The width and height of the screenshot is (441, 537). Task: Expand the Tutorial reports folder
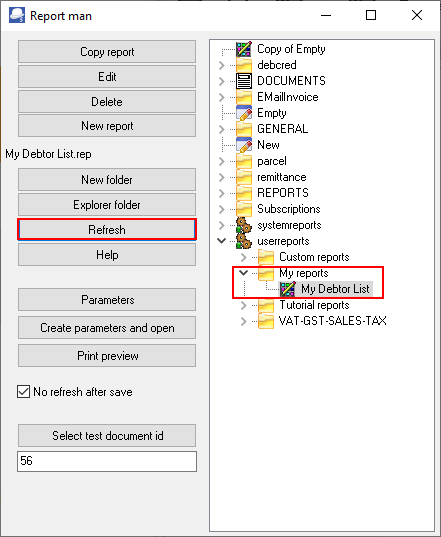(x=243, y=305)
